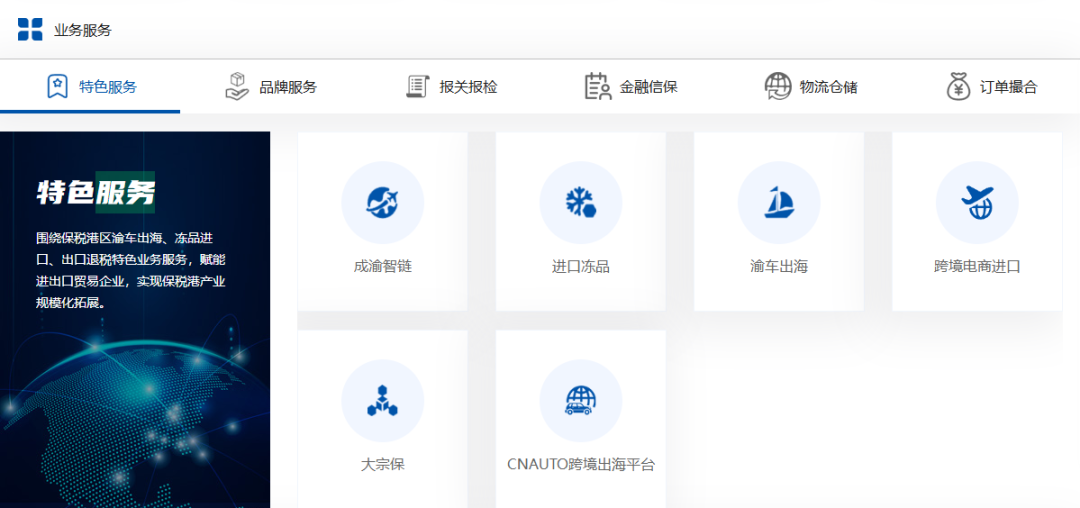Screen dimensions: 1080x508
Task: Click the 物流仓储 globe icon
Action: [777, 87]
